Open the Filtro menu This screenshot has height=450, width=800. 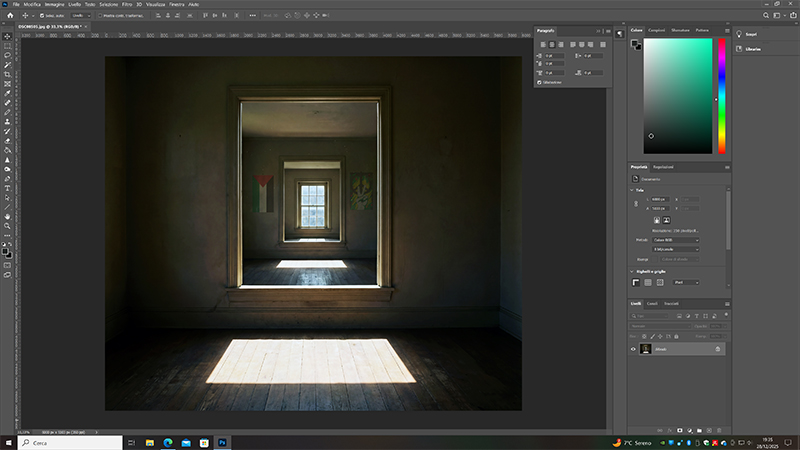pos(127,4)
